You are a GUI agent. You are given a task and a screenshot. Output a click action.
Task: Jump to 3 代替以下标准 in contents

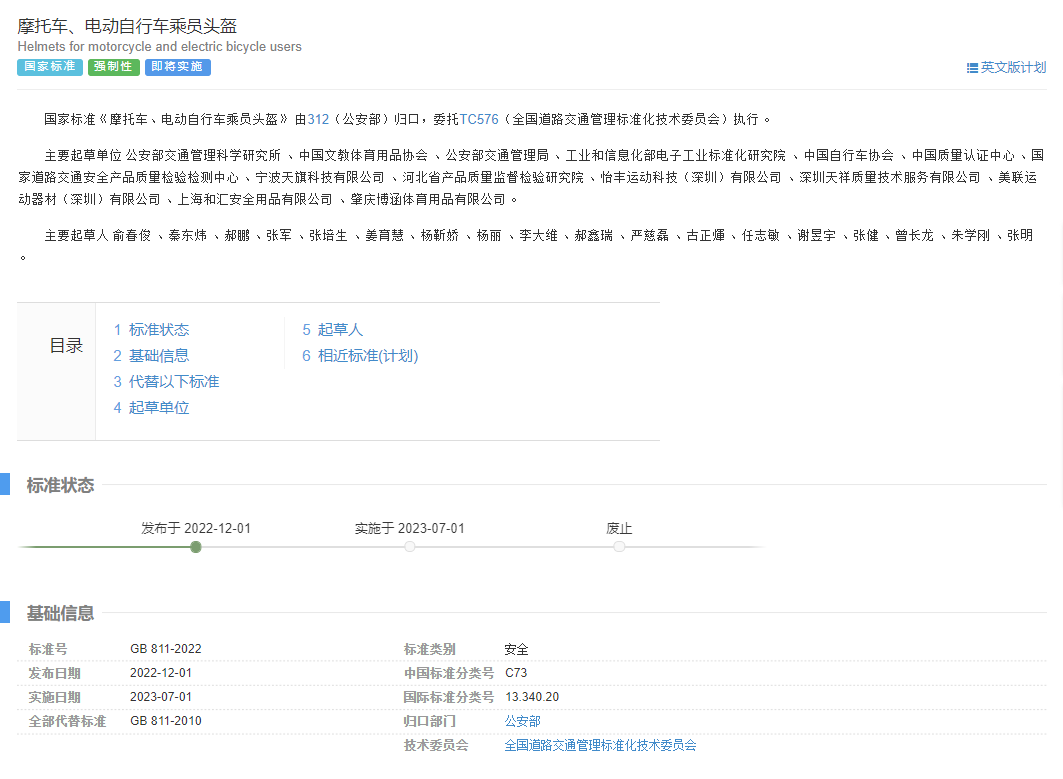click(166, 382)
